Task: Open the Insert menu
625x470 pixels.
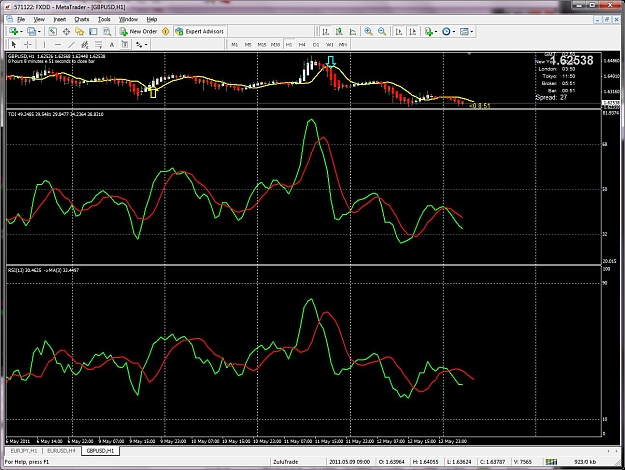Action: pos(60,19)
